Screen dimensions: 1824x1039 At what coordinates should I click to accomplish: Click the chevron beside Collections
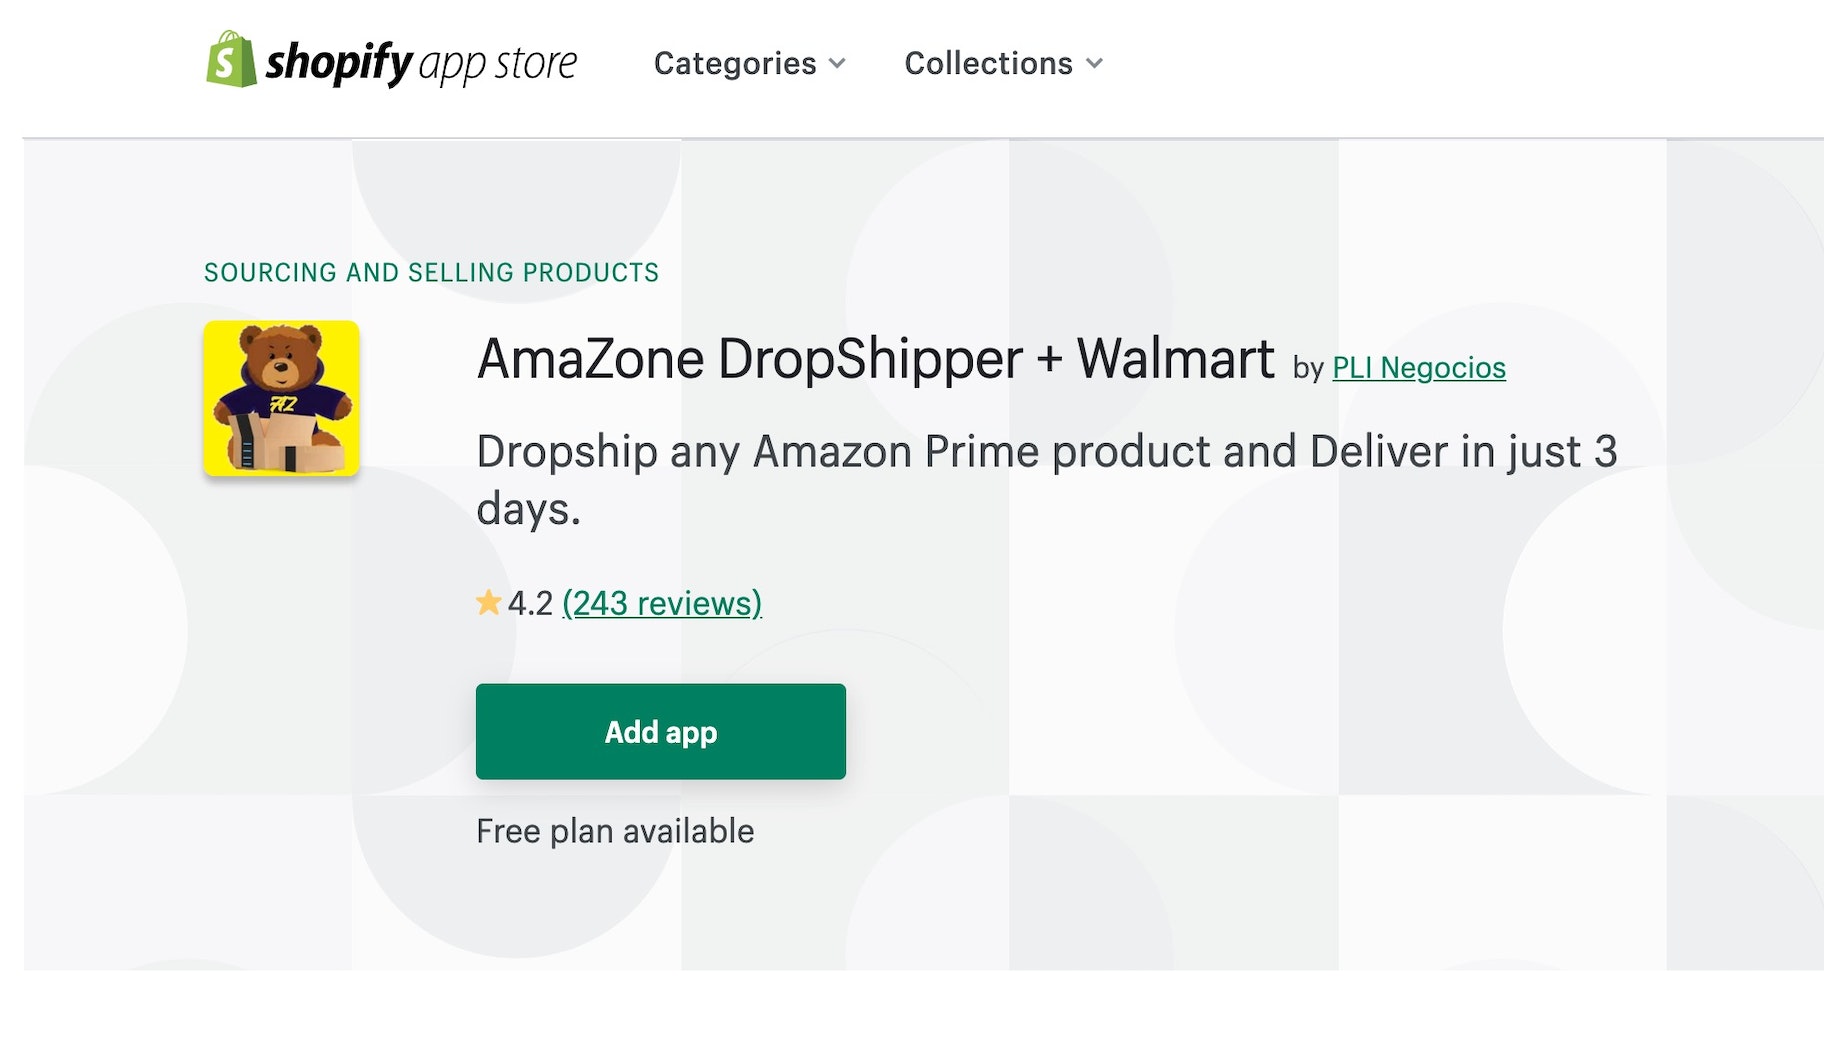[1095, 63]
